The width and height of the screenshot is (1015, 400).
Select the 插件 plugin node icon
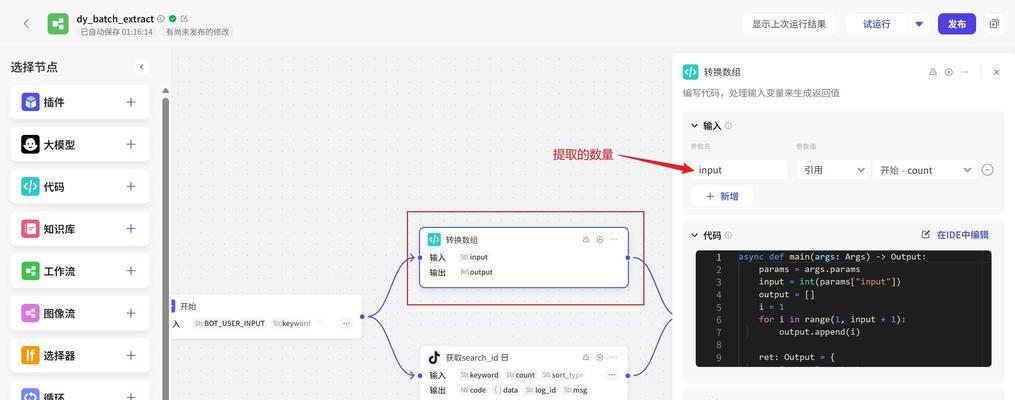point(30,102)
